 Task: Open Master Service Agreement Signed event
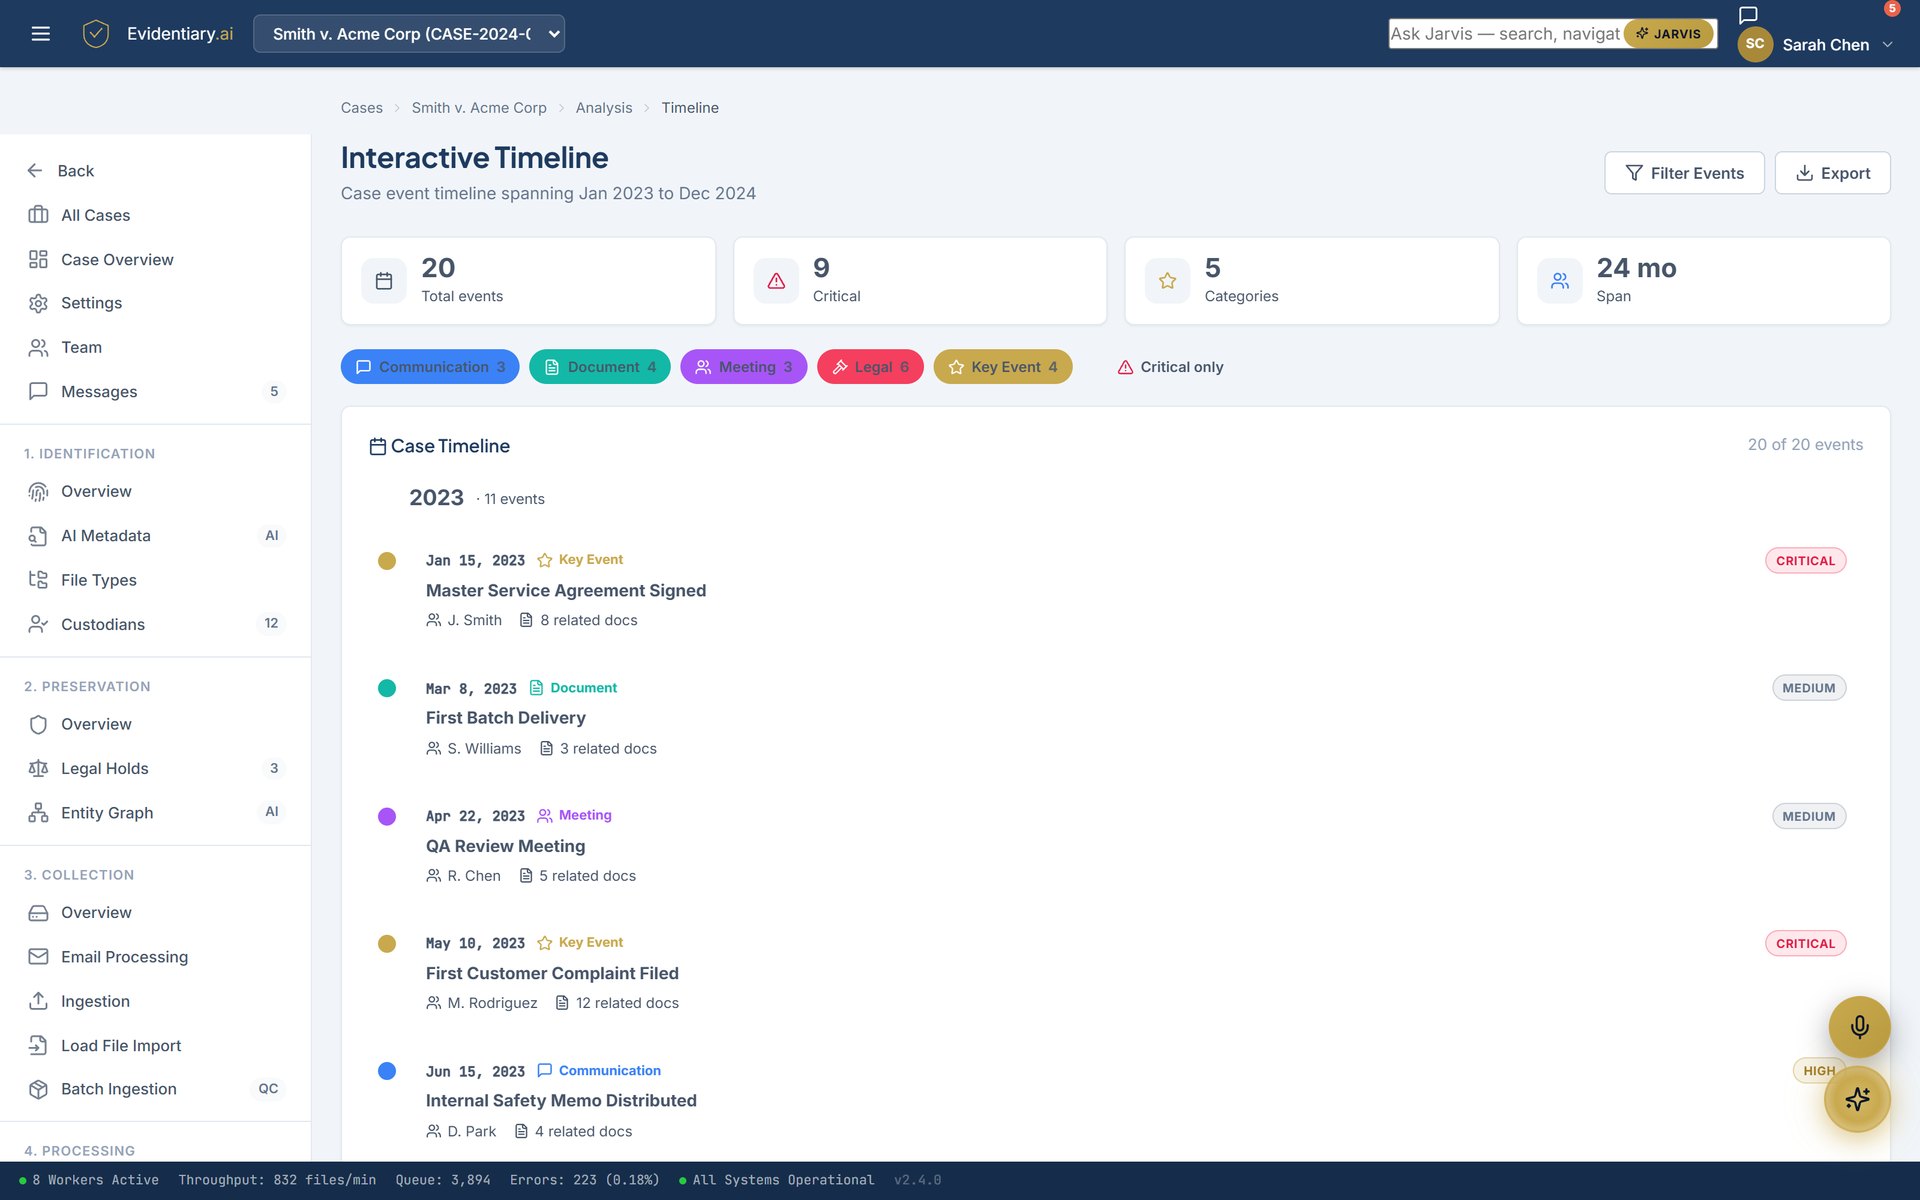click(x=566, y=591)
